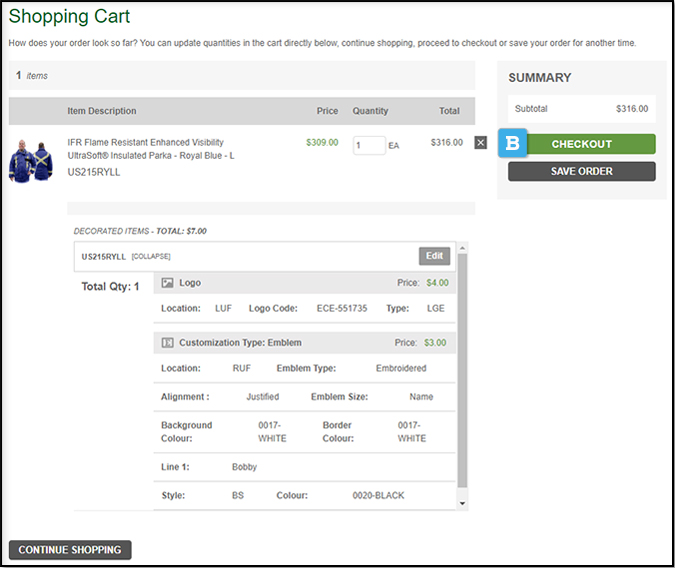675x568 pixels.
Task: Click the US215RYLL product code under description
Action: pos(94,172)
